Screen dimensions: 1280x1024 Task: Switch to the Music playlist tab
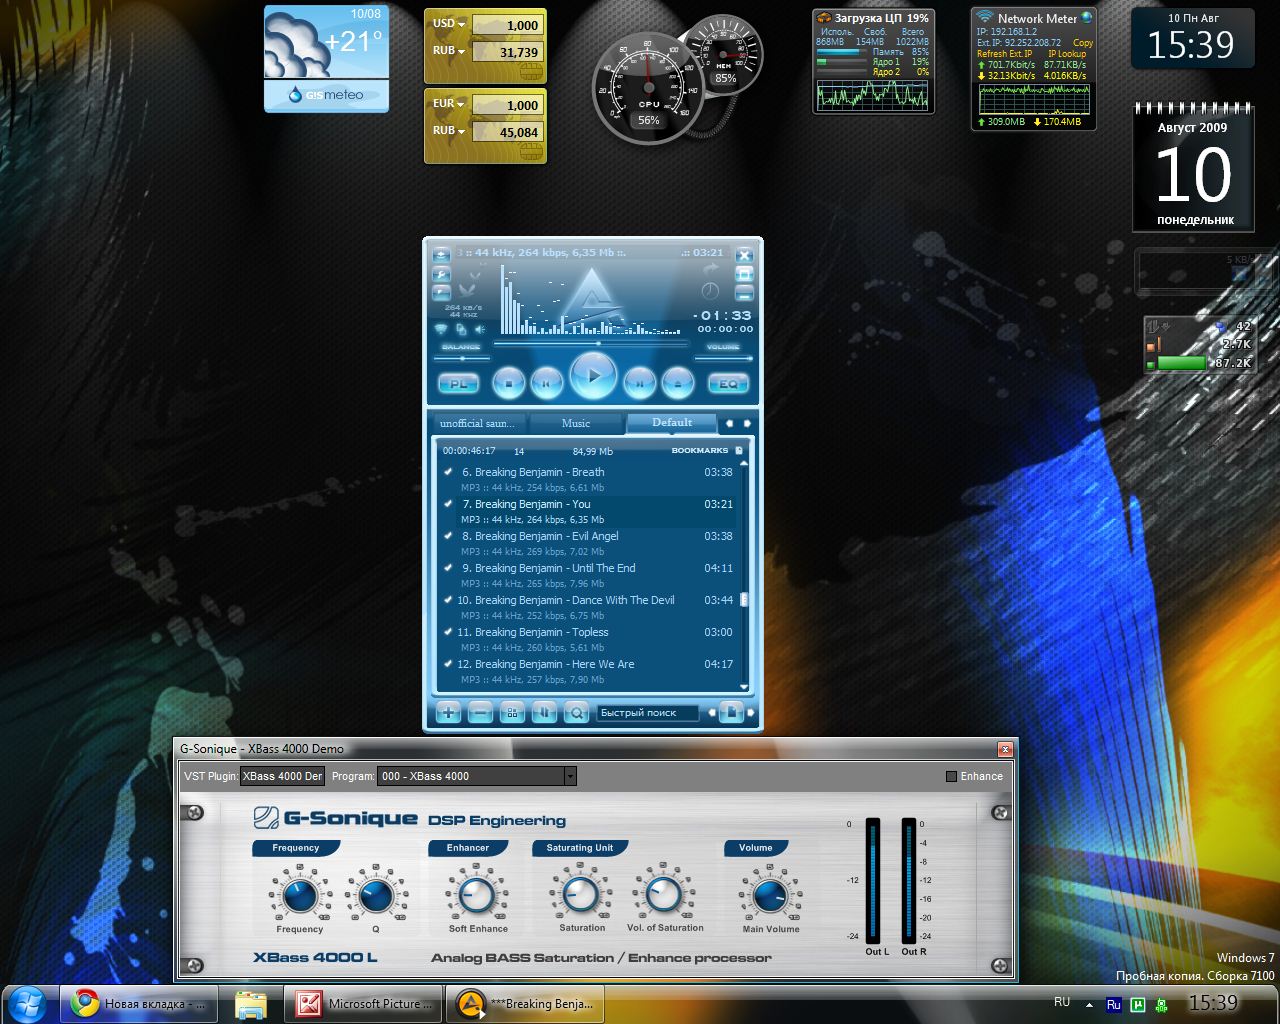[576, 423]
